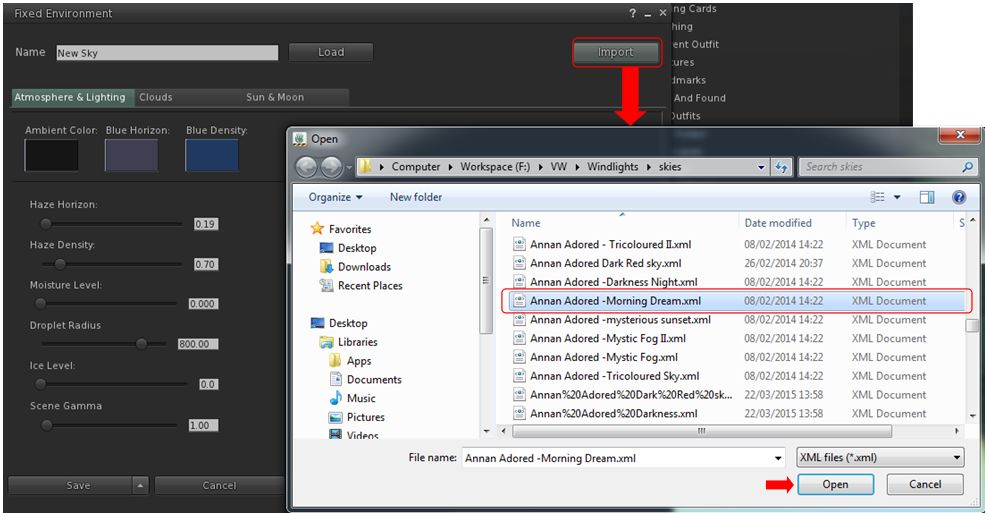Viewport: 985px width, 513px height.
Task: Click search magnifier icon in Search skies
Action: click(967, 167)
